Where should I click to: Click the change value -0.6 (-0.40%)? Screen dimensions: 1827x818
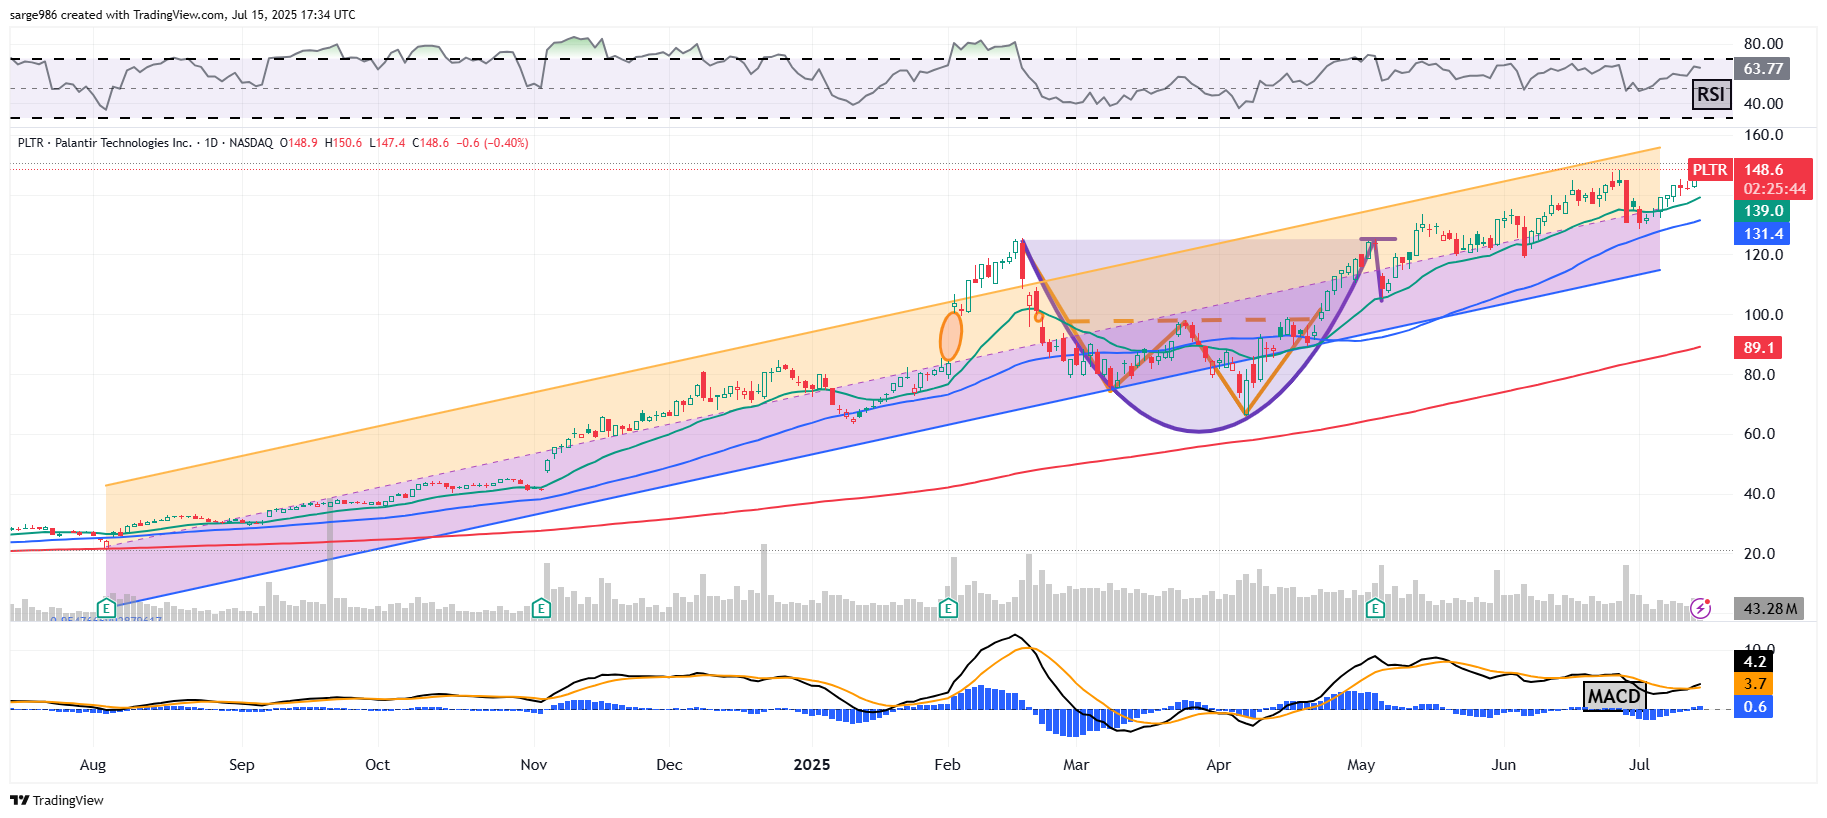492,143
